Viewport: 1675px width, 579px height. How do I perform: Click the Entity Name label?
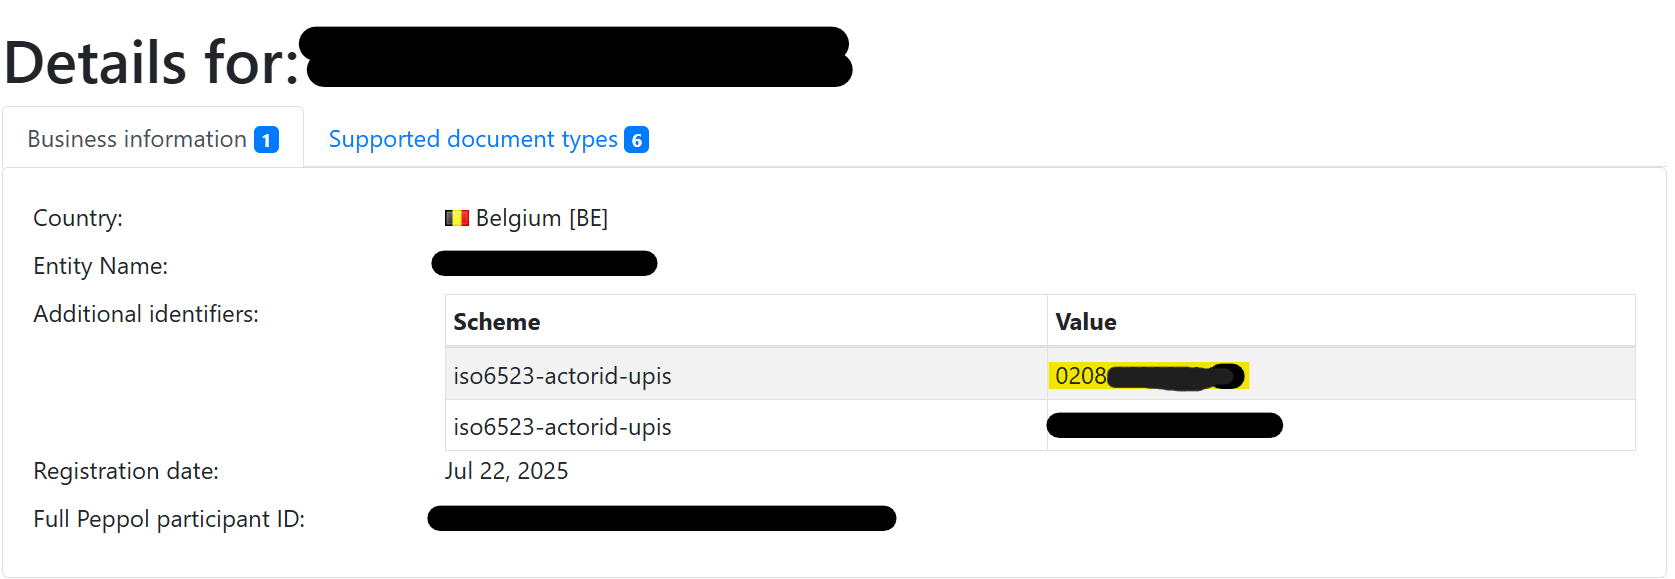point(100,265)
